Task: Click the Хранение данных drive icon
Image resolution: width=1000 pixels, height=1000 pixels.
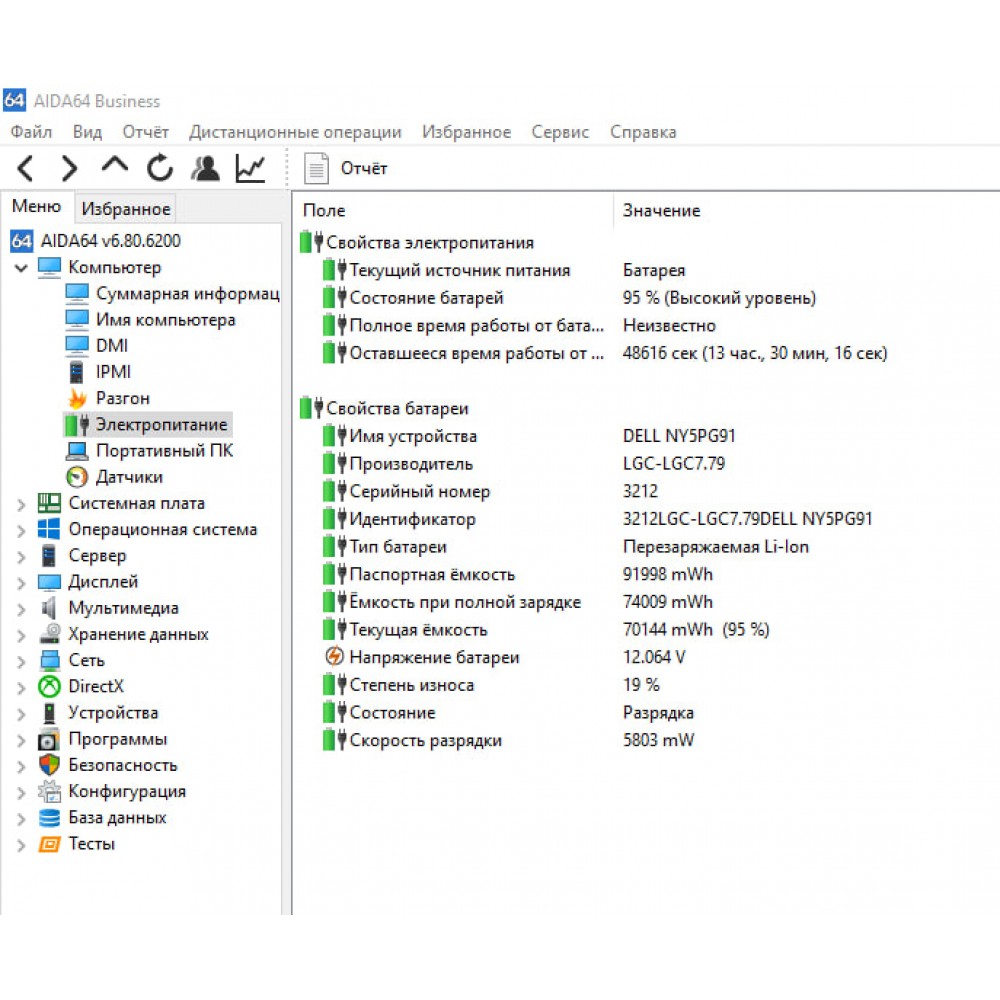Action: pyautogui.click(x=49, y=634)
